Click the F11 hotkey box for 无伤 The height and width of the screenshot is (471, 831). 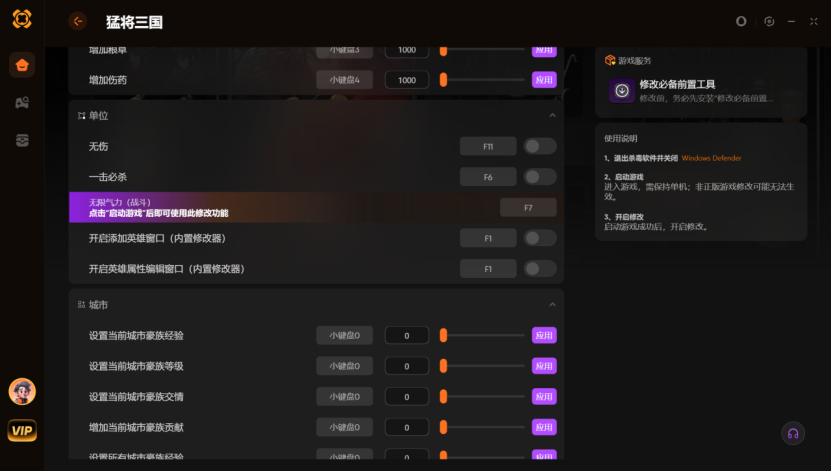pyautogui.click(x=488, y=146)
